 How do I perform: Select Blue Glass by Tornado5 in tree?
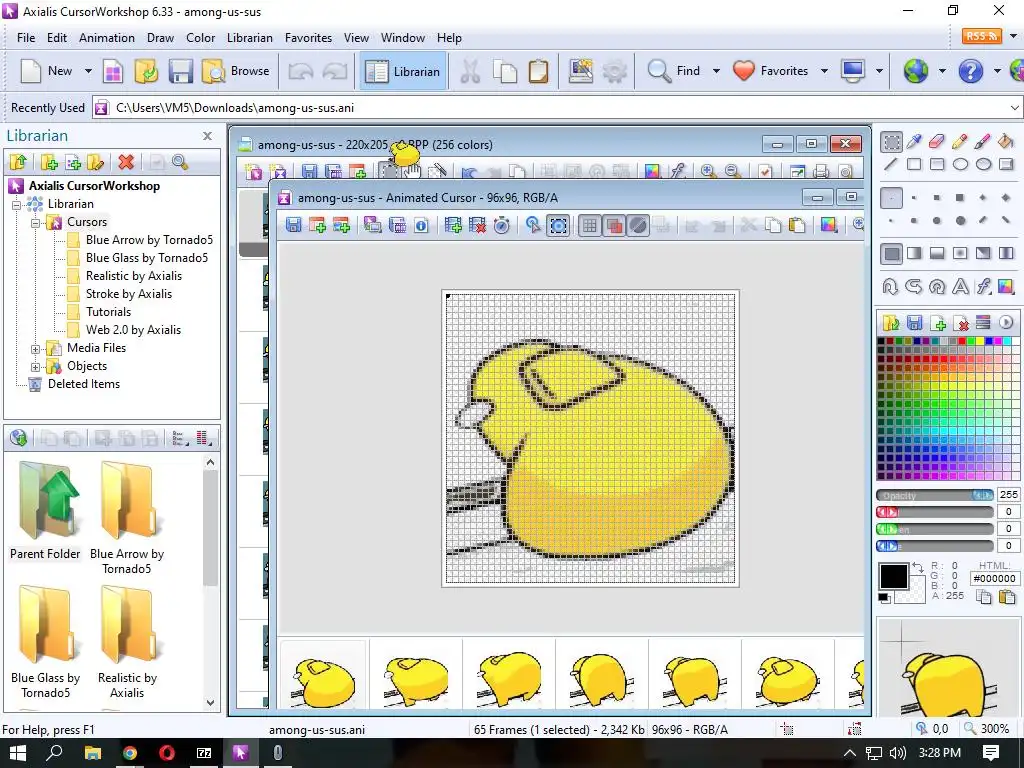point(147,258)
